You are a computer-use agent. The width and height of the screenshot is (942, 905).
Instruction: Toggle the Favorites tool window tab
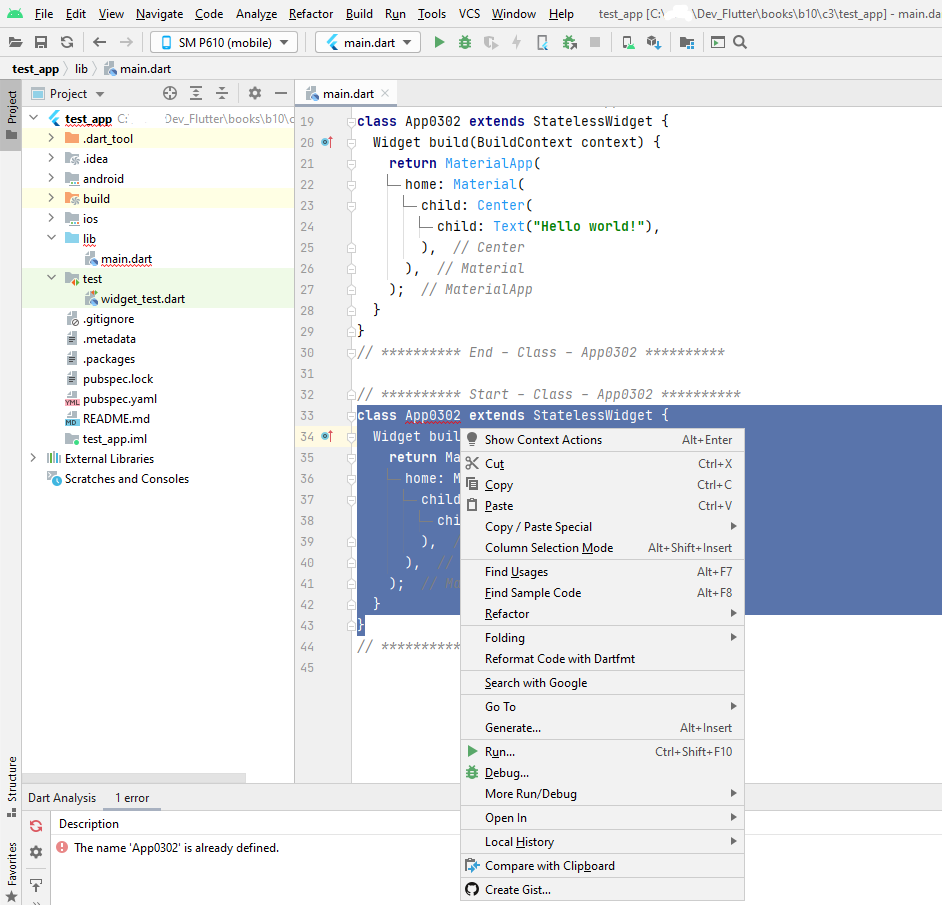[11, 872]
